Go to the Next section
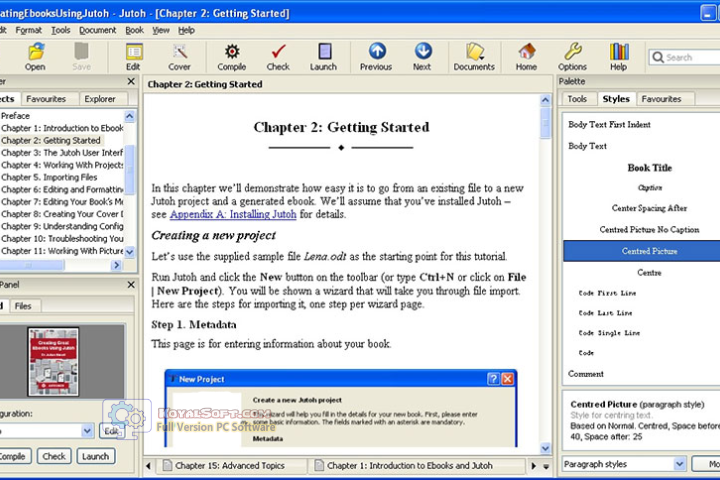This screenshot has height=480, width=720. pyautogui.click(x=422, y=56)
